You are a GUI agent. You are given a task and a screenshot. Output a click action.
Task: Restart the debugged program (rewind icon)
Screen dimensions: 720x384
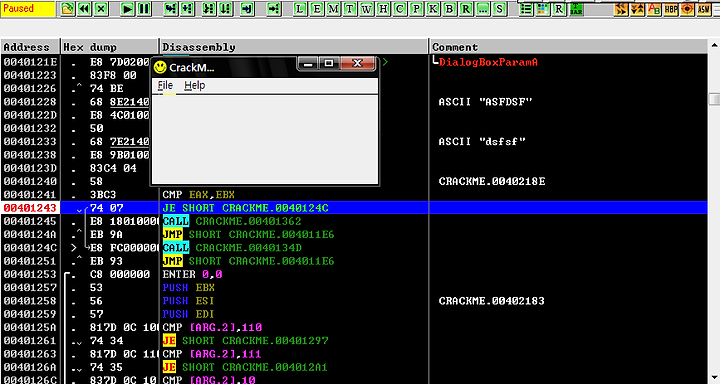84,9
